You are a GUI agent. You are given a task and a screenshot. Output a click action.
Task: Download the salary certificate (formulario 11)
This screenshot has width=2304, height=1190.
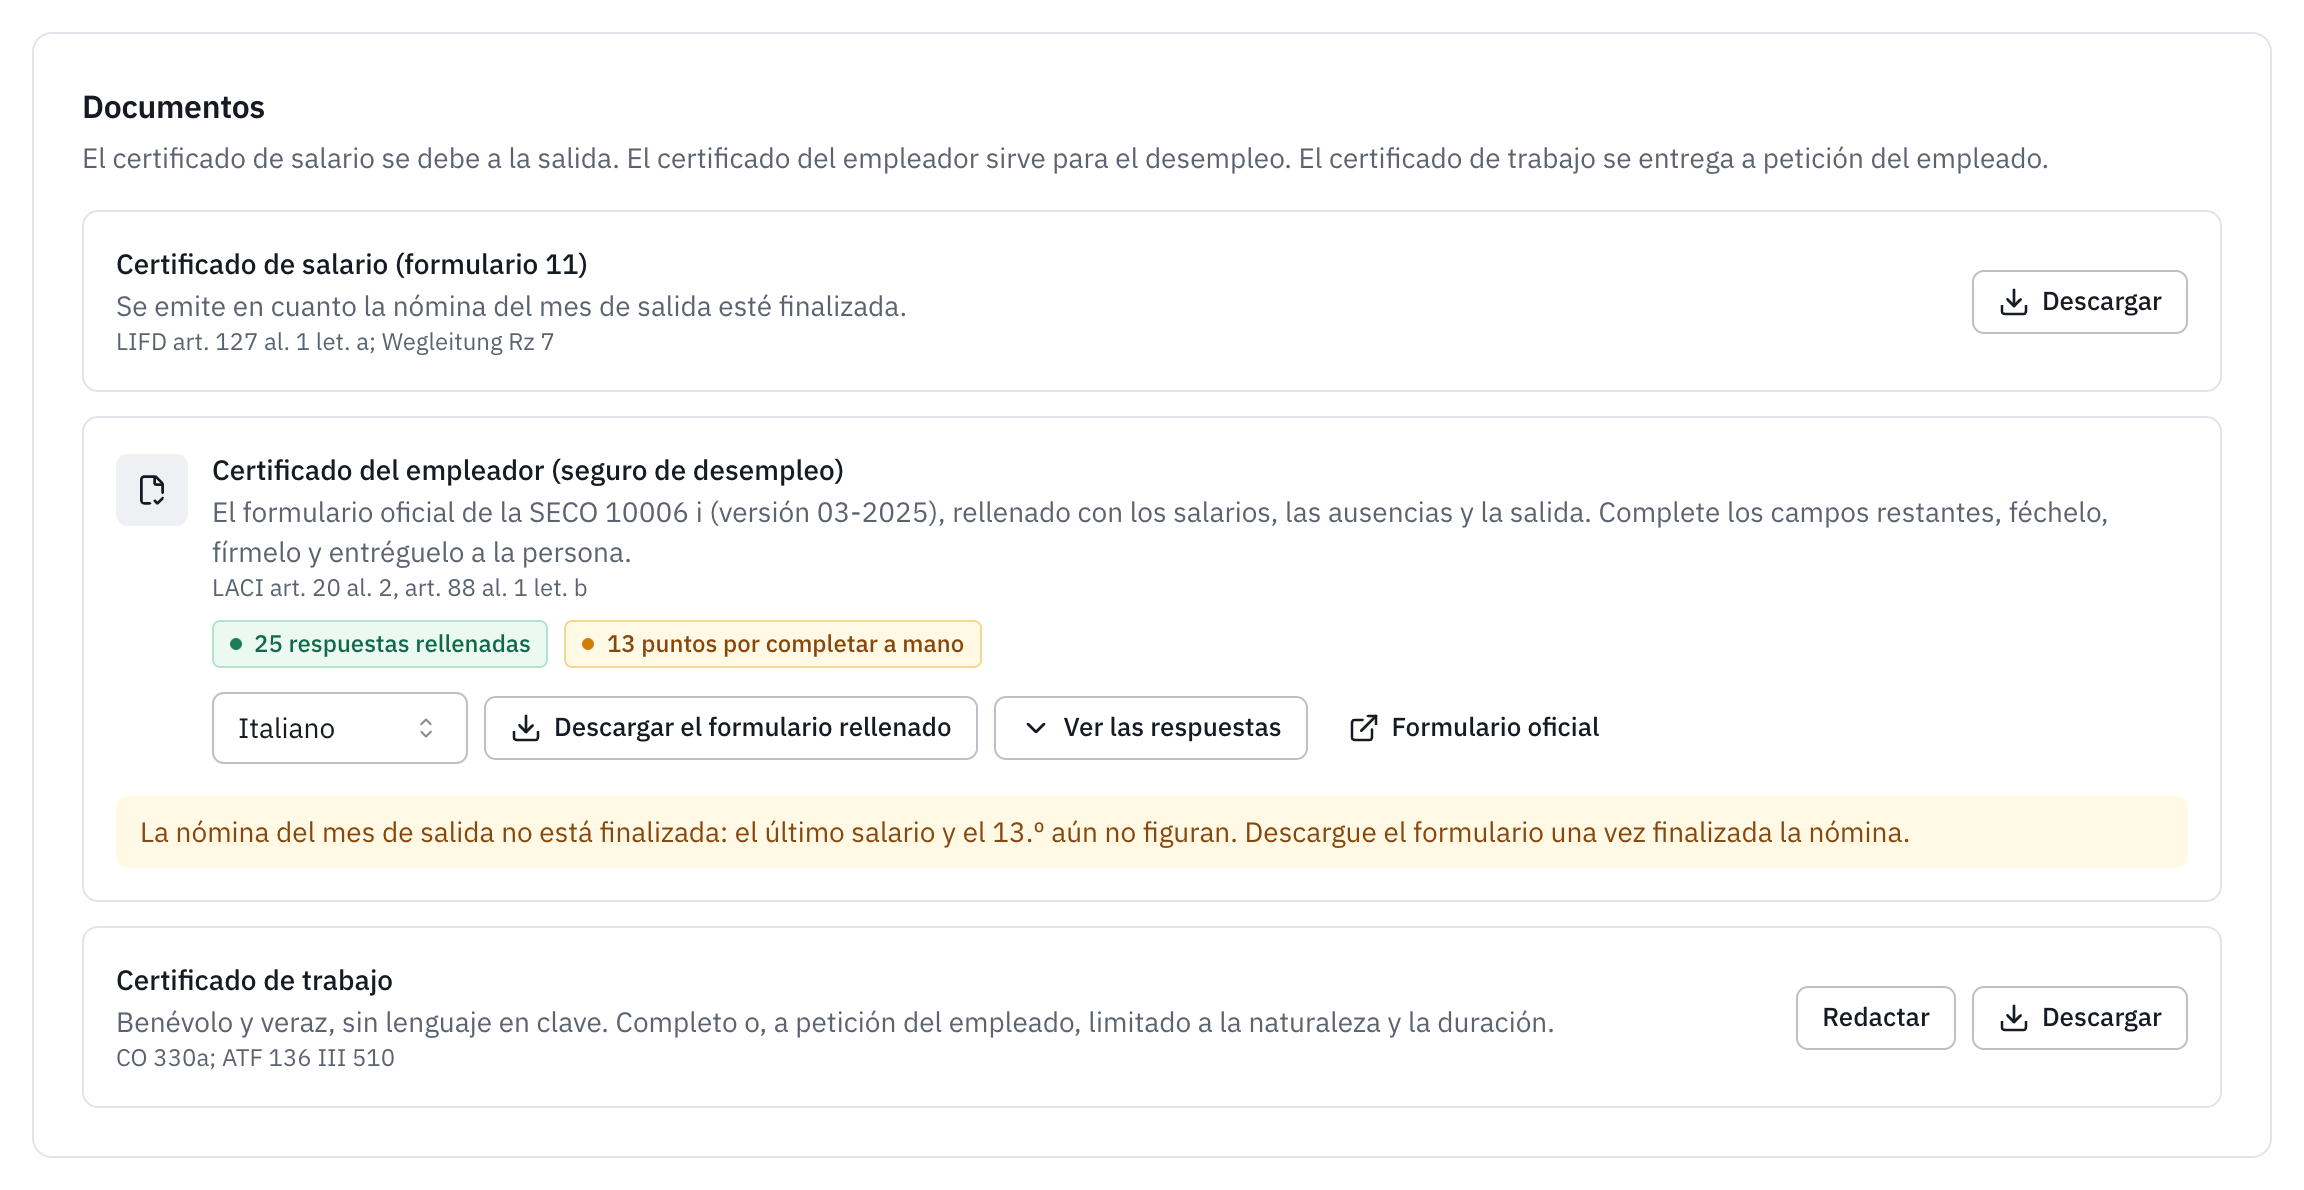(2079, 302)
